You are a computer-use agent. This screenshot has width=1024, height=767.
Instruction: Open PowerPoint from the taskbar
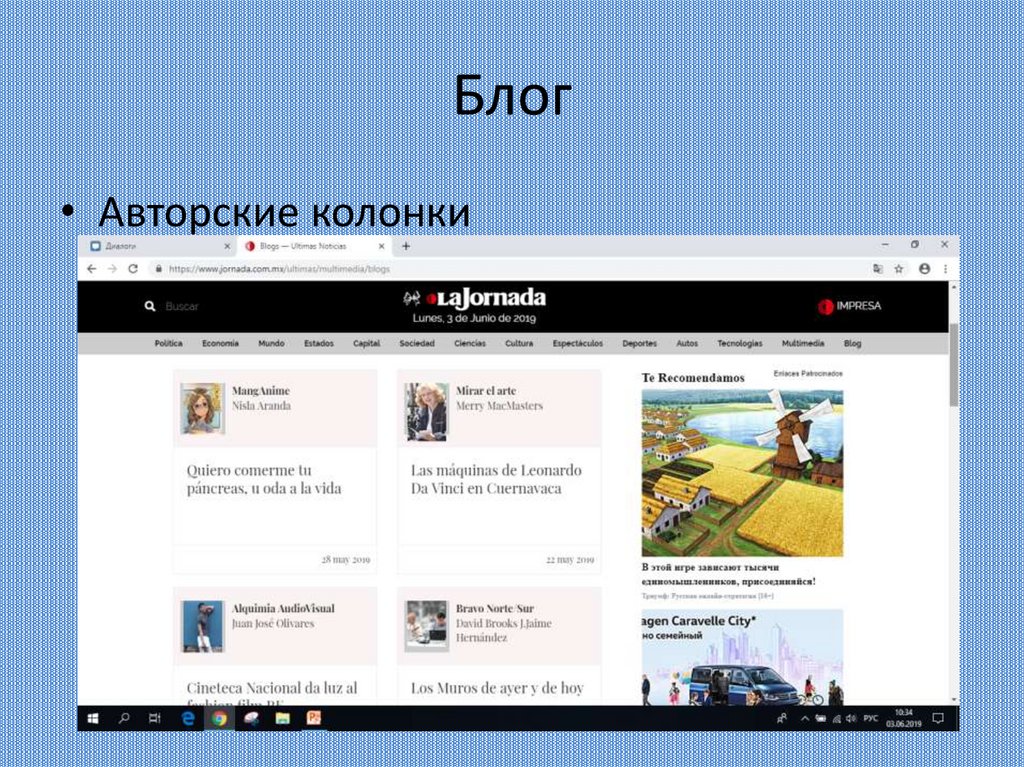coord(313,718)
